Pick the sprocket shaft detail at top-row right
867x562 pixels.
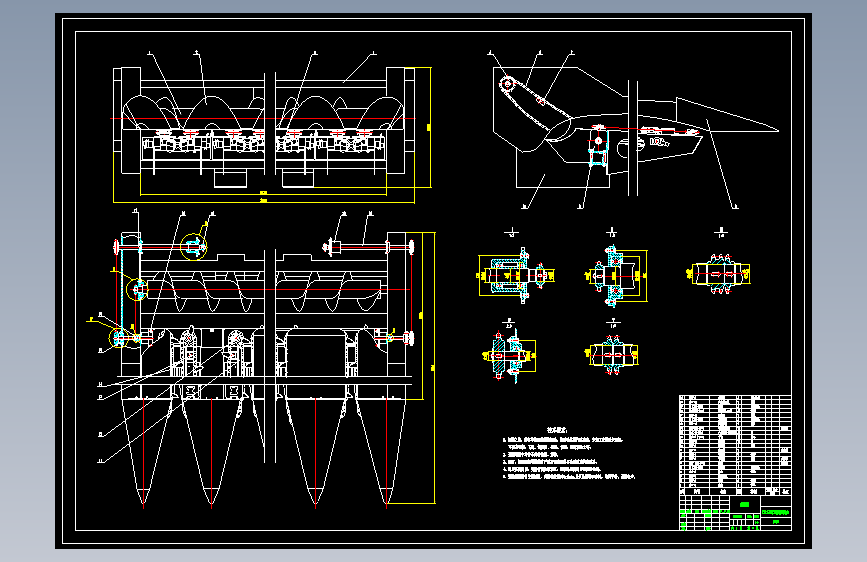click(719, 273)
